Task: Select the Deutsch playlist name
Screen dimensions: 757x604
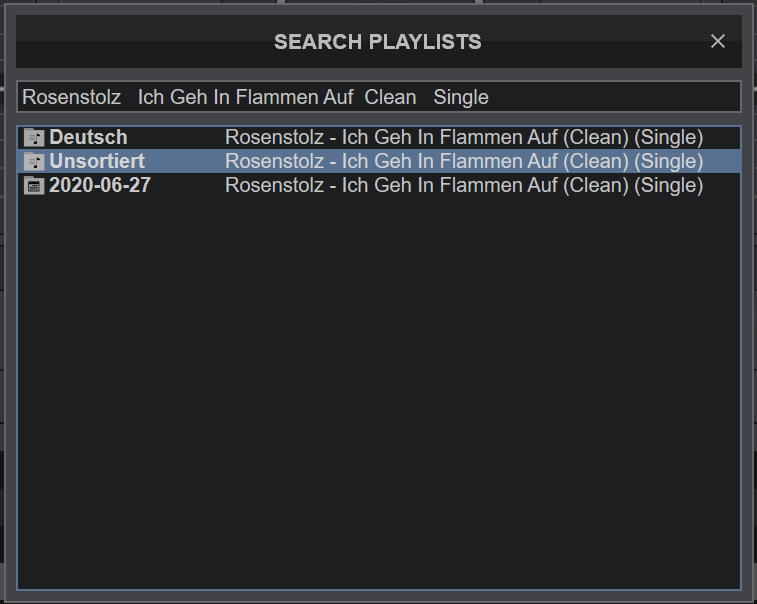Action: pos(88,137)
